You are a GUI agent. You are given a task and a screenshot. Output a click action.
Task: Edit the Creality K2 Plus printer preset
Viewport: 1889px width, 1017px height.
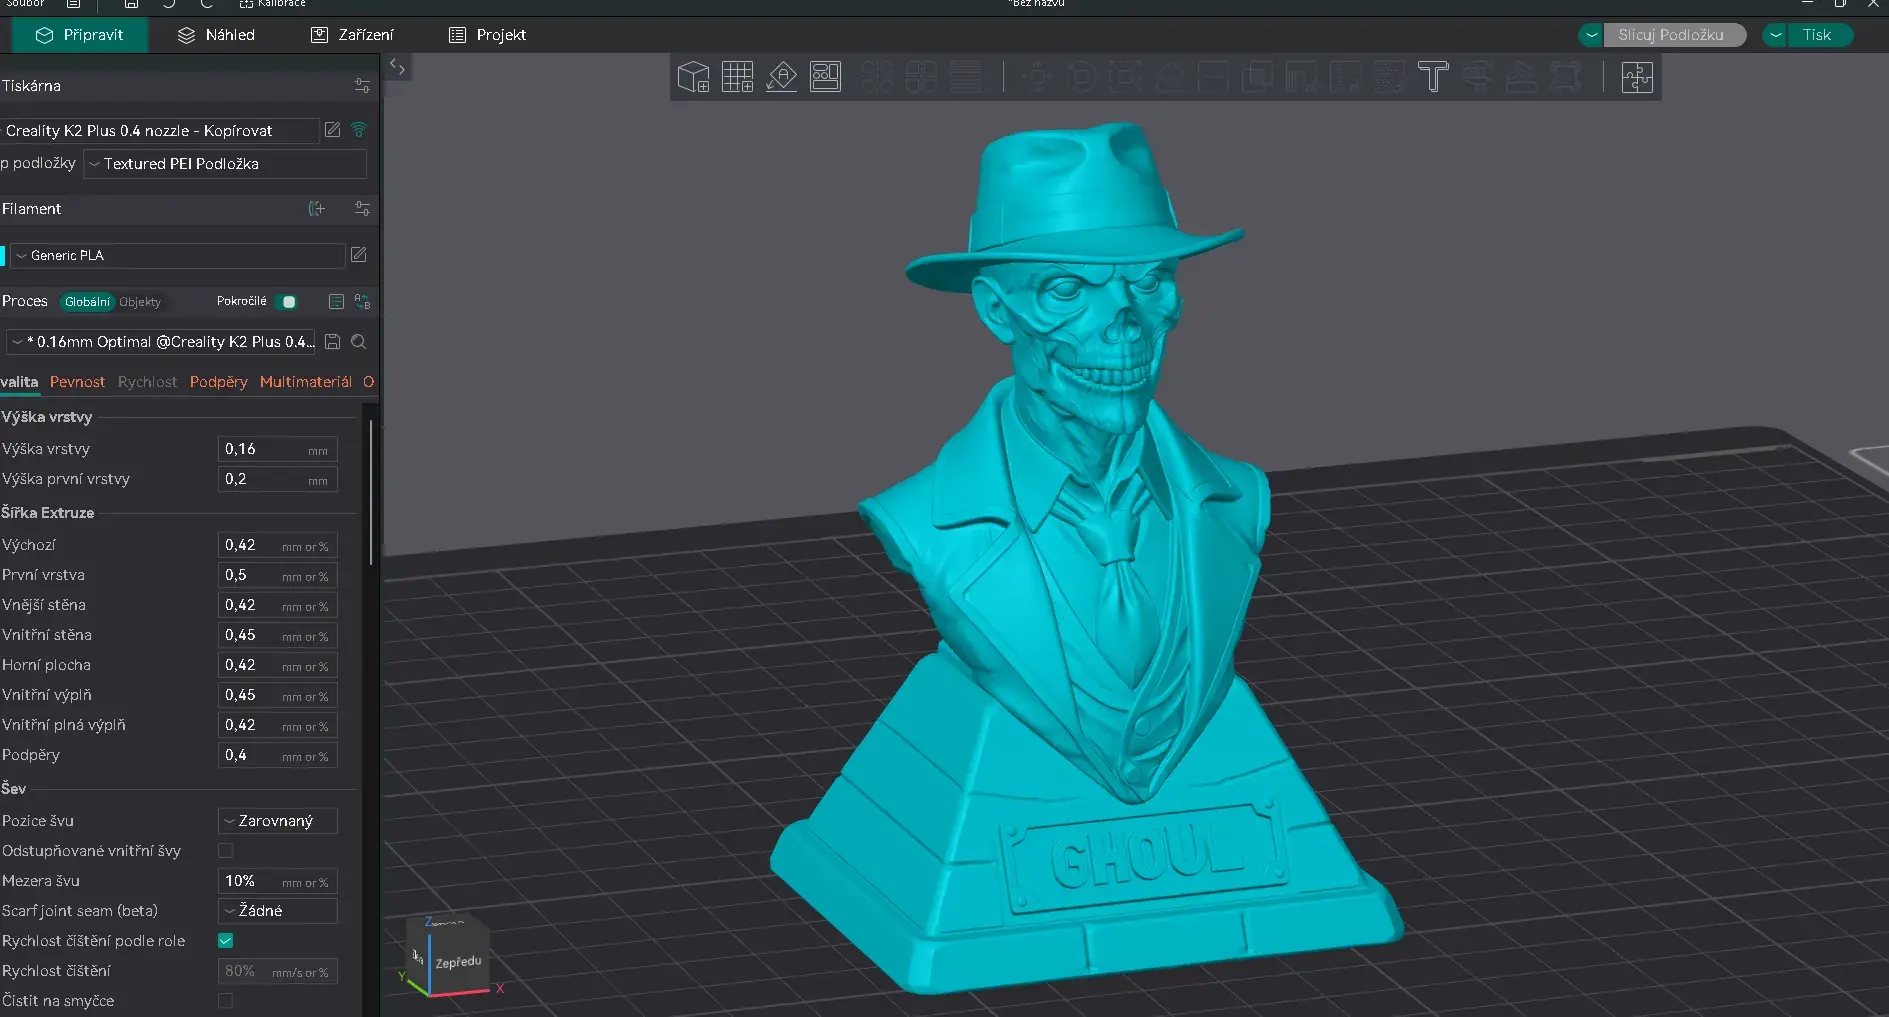click(x=333, y=130)
